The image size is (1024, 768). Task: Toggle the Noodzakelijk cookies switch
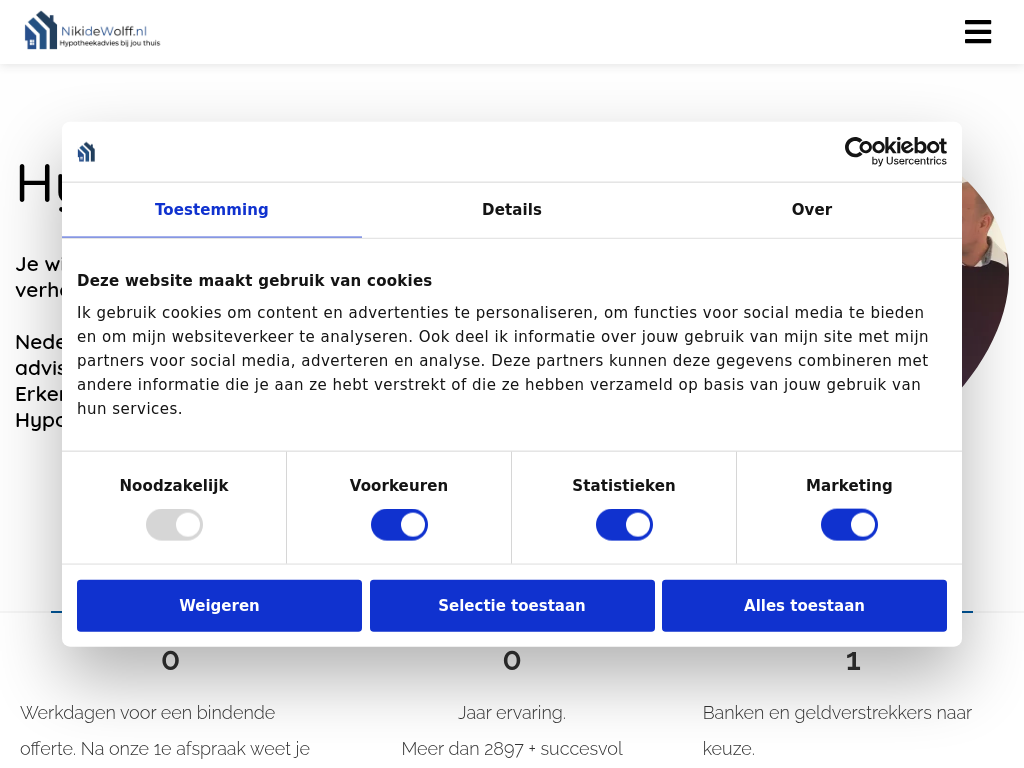tap(174, 525)
